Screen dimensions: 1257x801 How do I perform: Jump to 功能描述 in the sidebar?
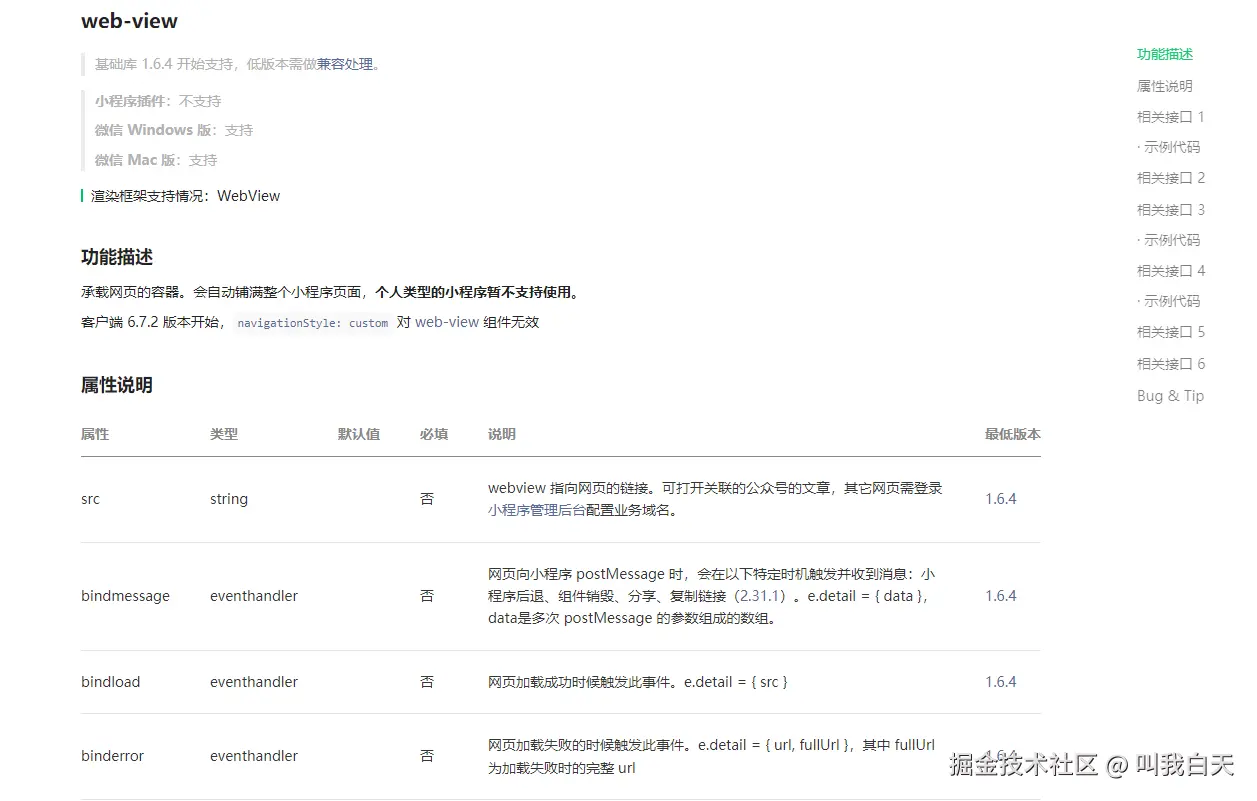click(1165, 54)
